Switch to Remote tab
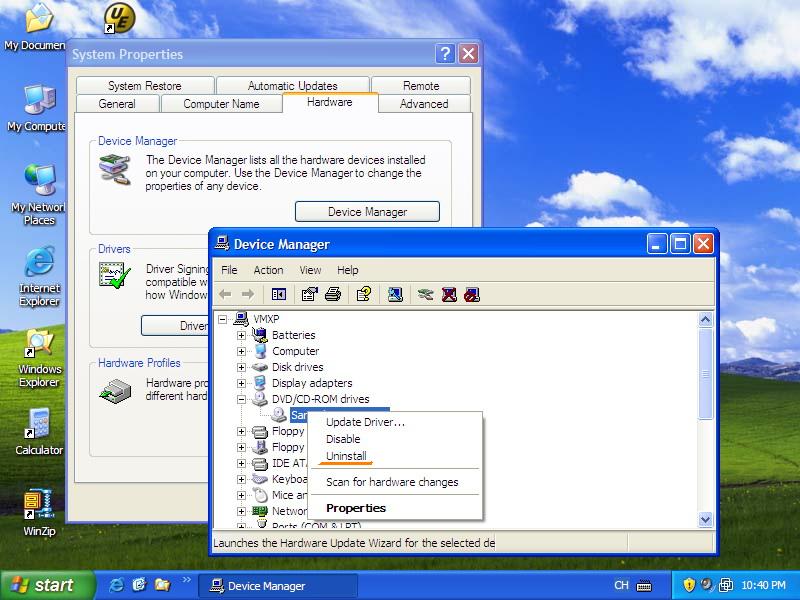The image size is (800, 600). pyautogui.click(x=421, y=85)
